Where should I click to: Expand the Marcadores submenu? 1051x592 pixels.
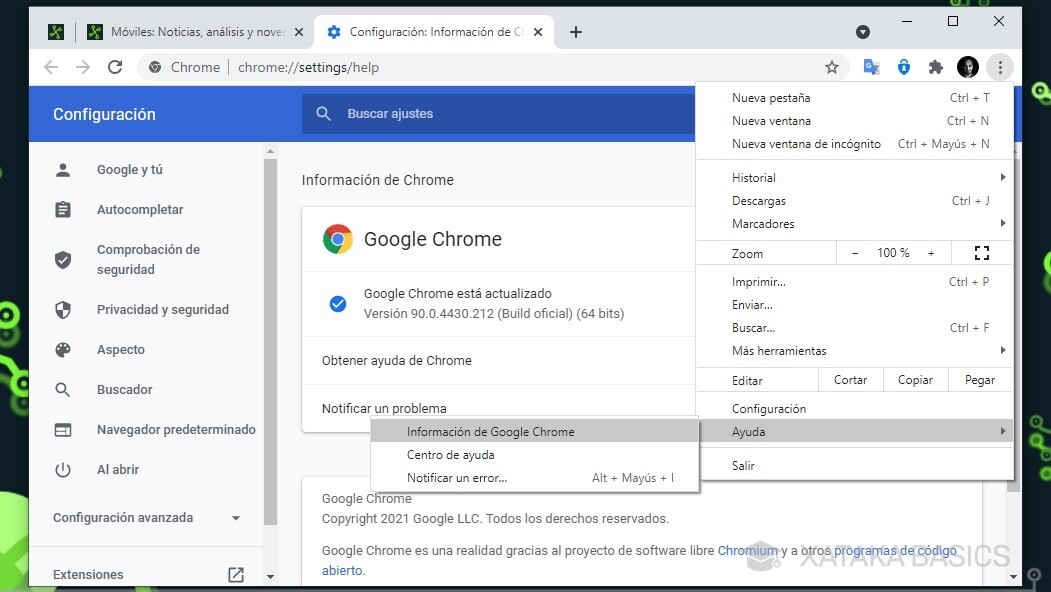click(x=764, y=223)
